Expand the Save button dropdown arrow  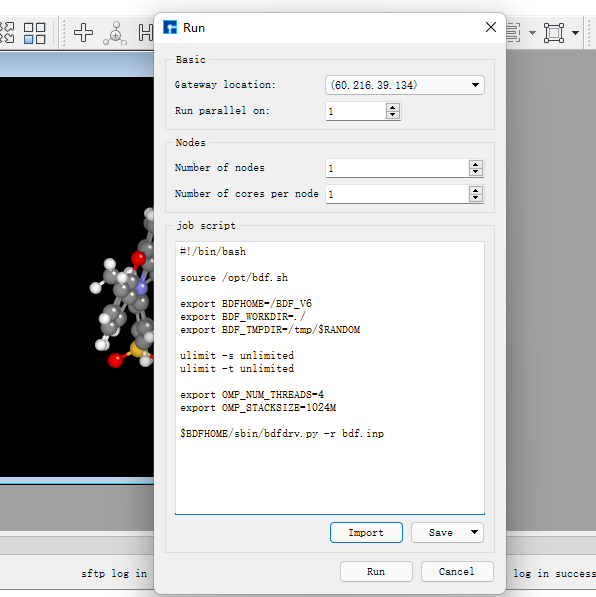[x=474, y=532]
